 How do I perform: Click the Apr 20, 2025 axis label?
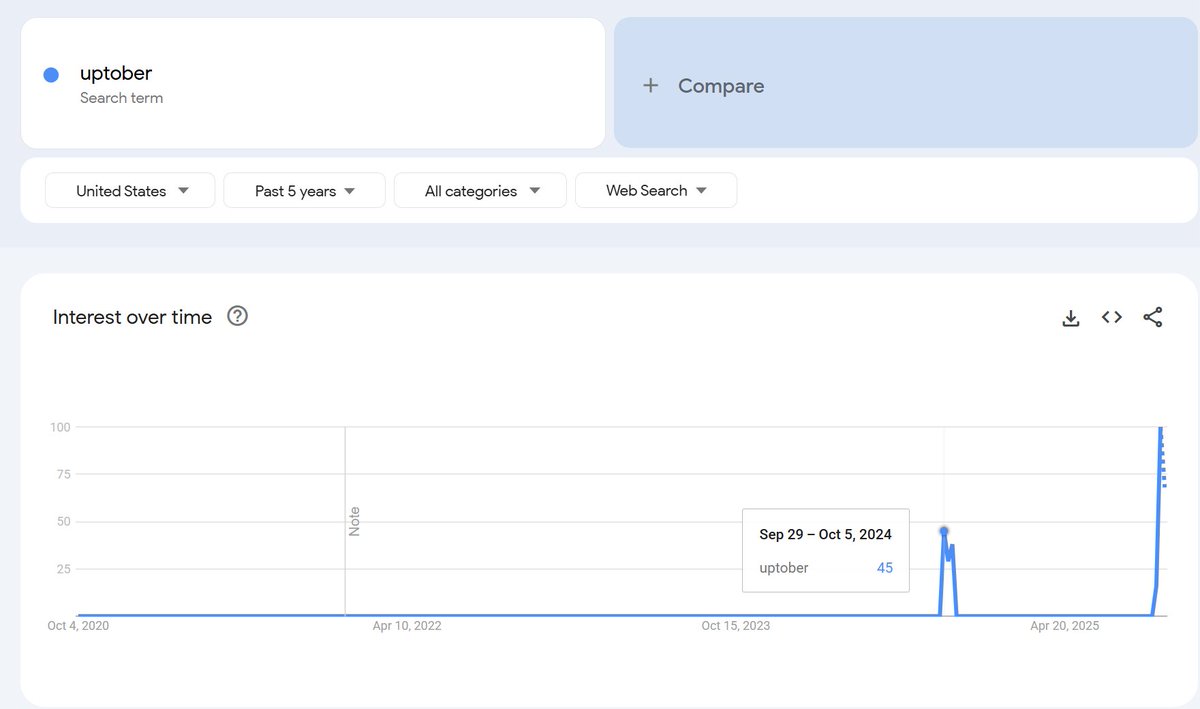1065,626
